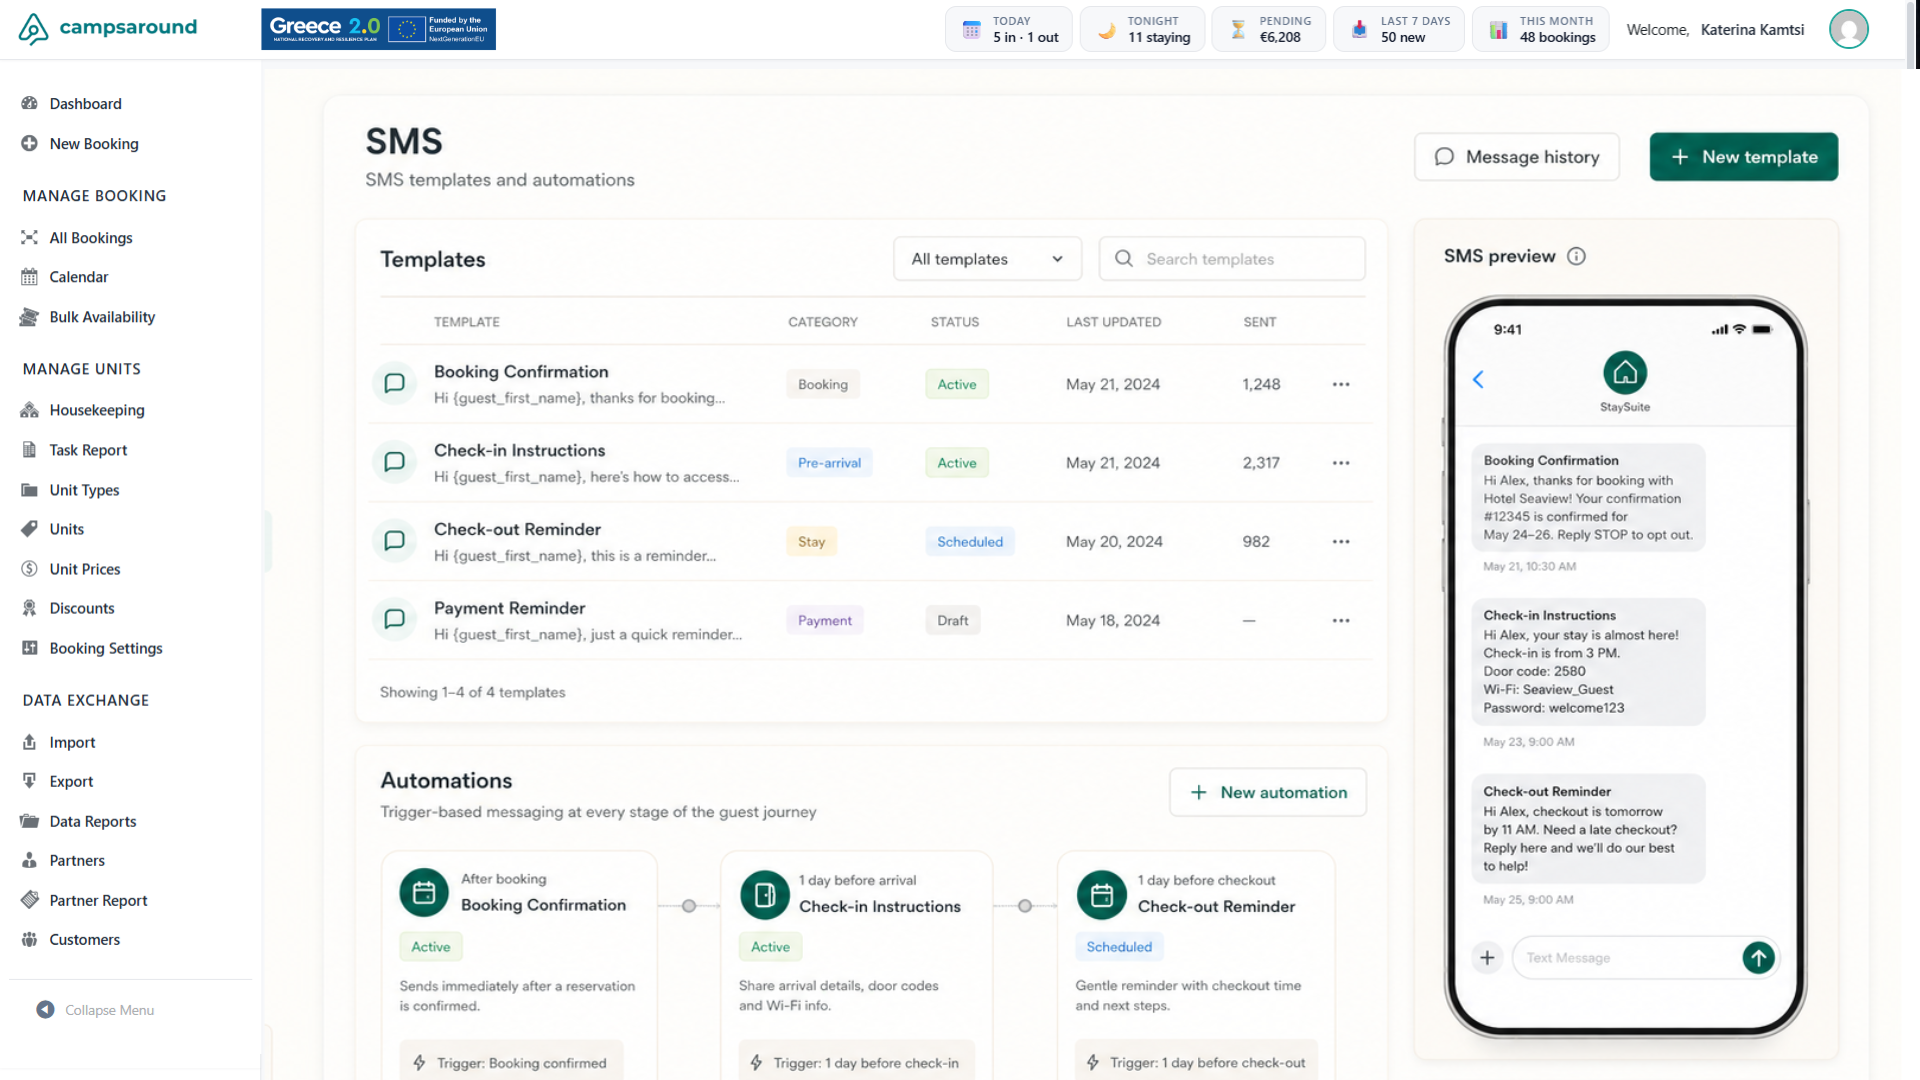1920x1080 pixels.
Task: Select the Payment Reminder template title
Action: 509,608
